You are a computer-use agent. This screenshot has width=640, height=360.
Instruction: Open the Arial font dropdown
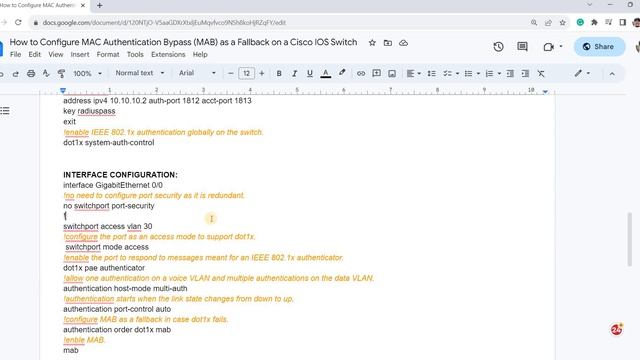click(197, 73)
